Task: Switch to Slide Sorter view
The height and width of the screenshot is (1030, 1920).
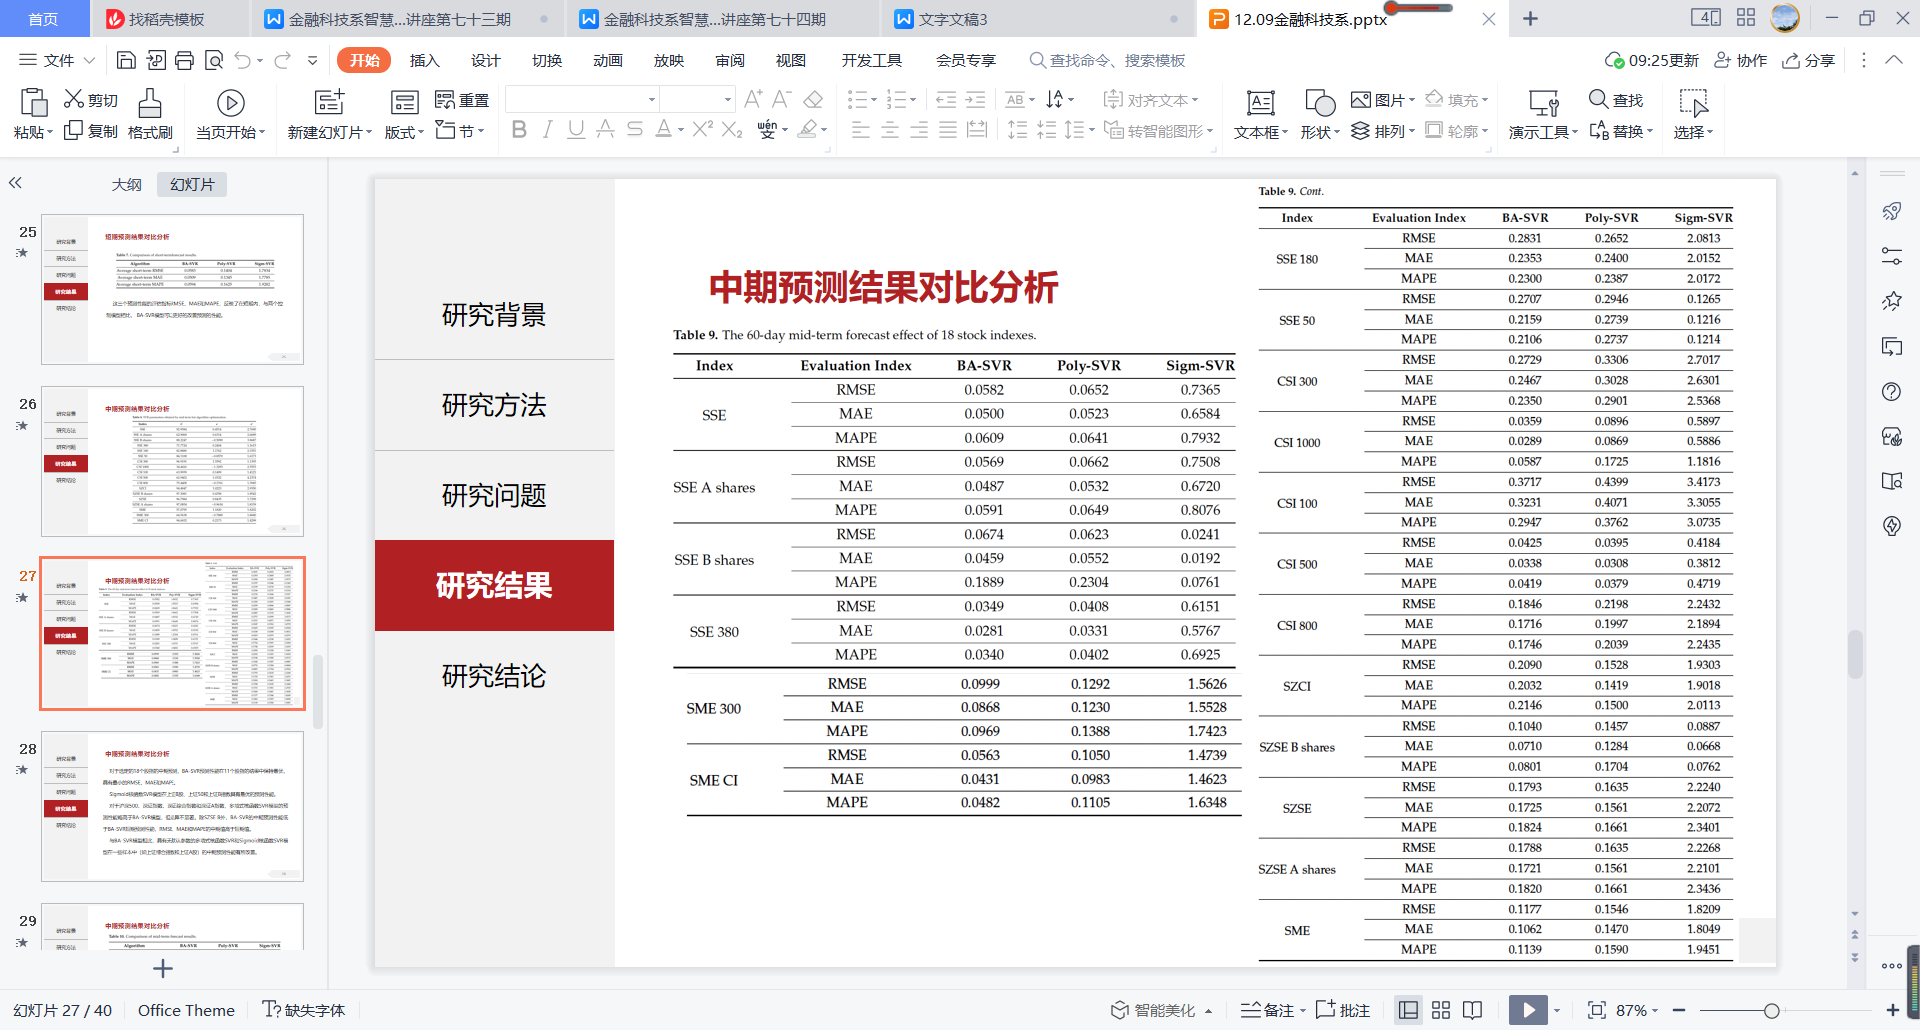Action: point(1441,1010)
